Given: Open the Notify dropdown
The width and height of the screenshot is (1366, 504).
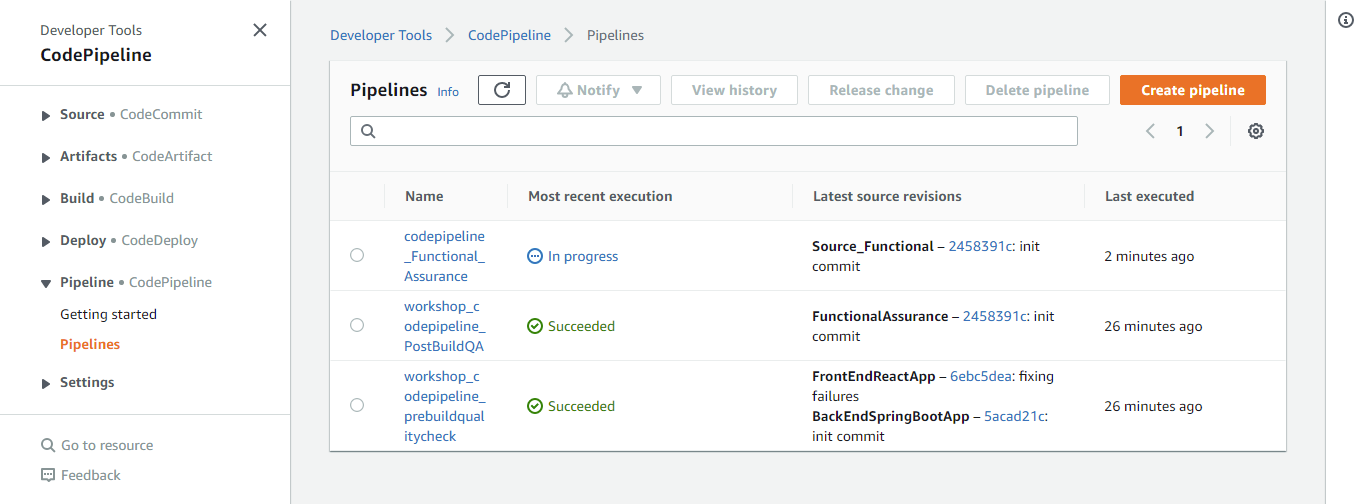Looking at the screenshot, I should (x=598, y=90).
